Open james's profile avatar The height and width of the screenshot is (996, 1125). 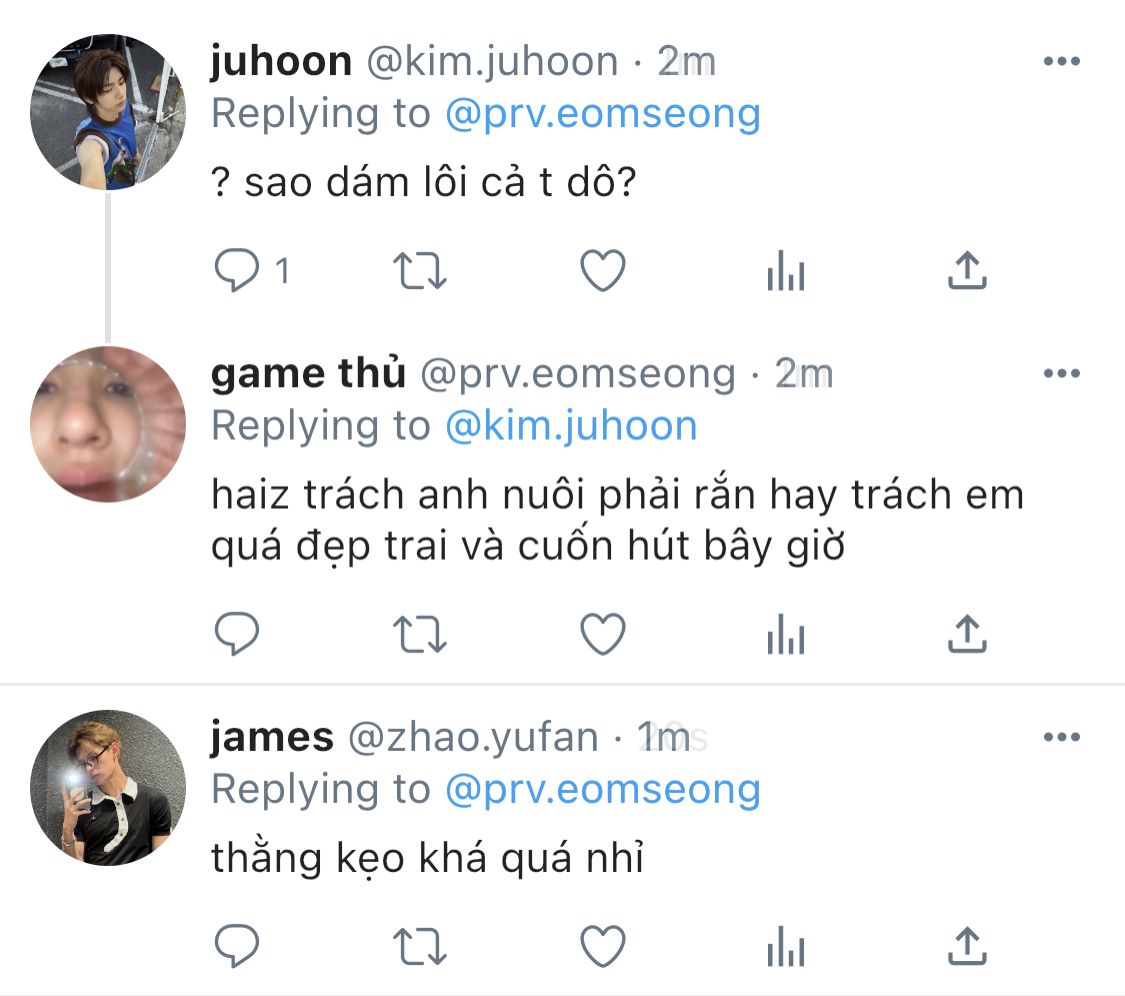coord(108,788)
